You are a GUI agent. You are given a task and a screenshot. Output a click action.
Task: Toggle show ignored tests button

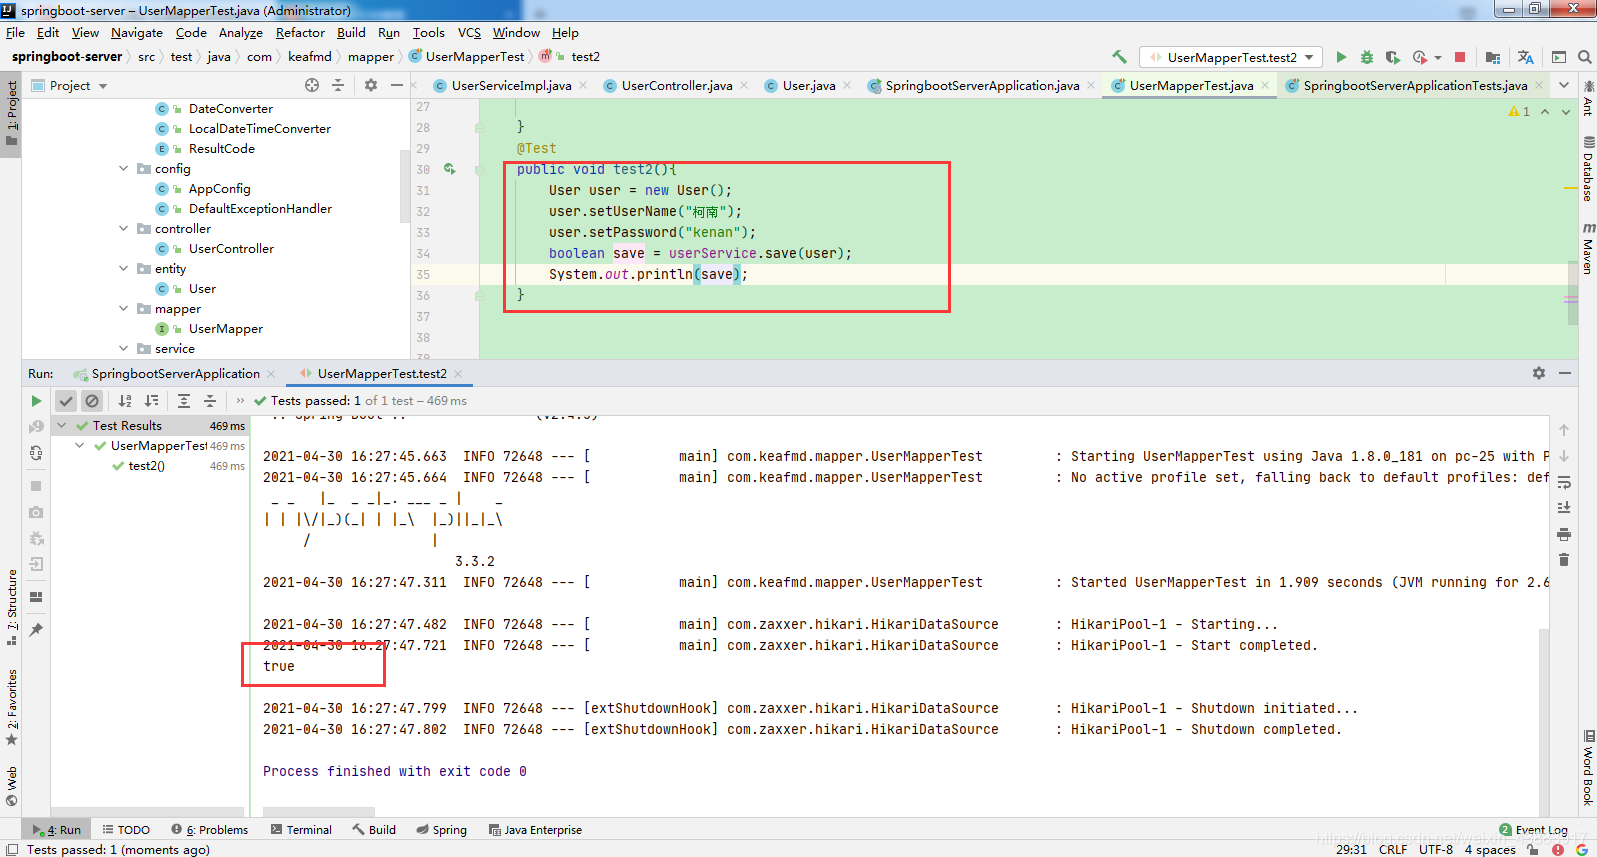coord(92,401)
